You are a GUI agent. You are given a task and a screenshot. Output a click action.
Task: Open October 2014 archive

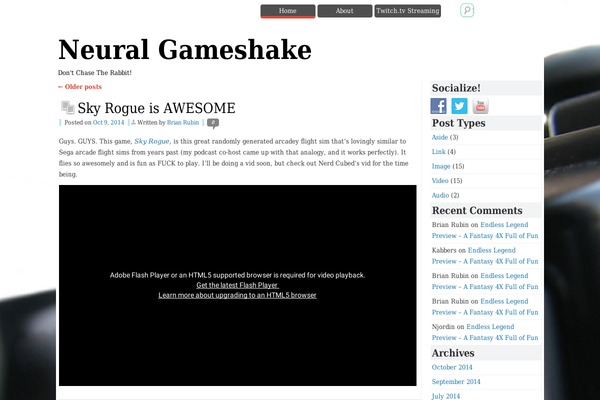click(452, 367)
